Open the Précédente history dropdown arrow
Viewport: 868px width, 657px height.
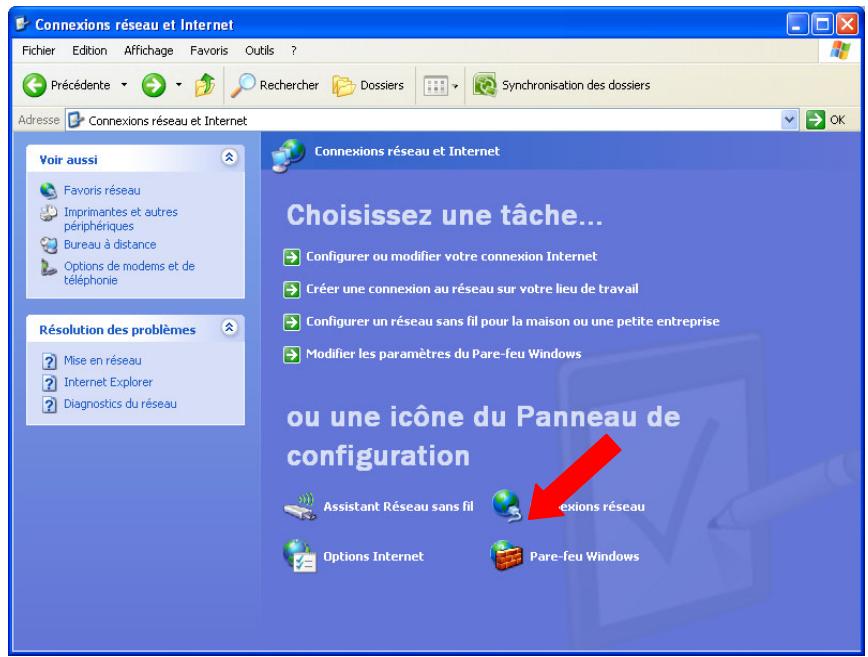coord(124,85)
